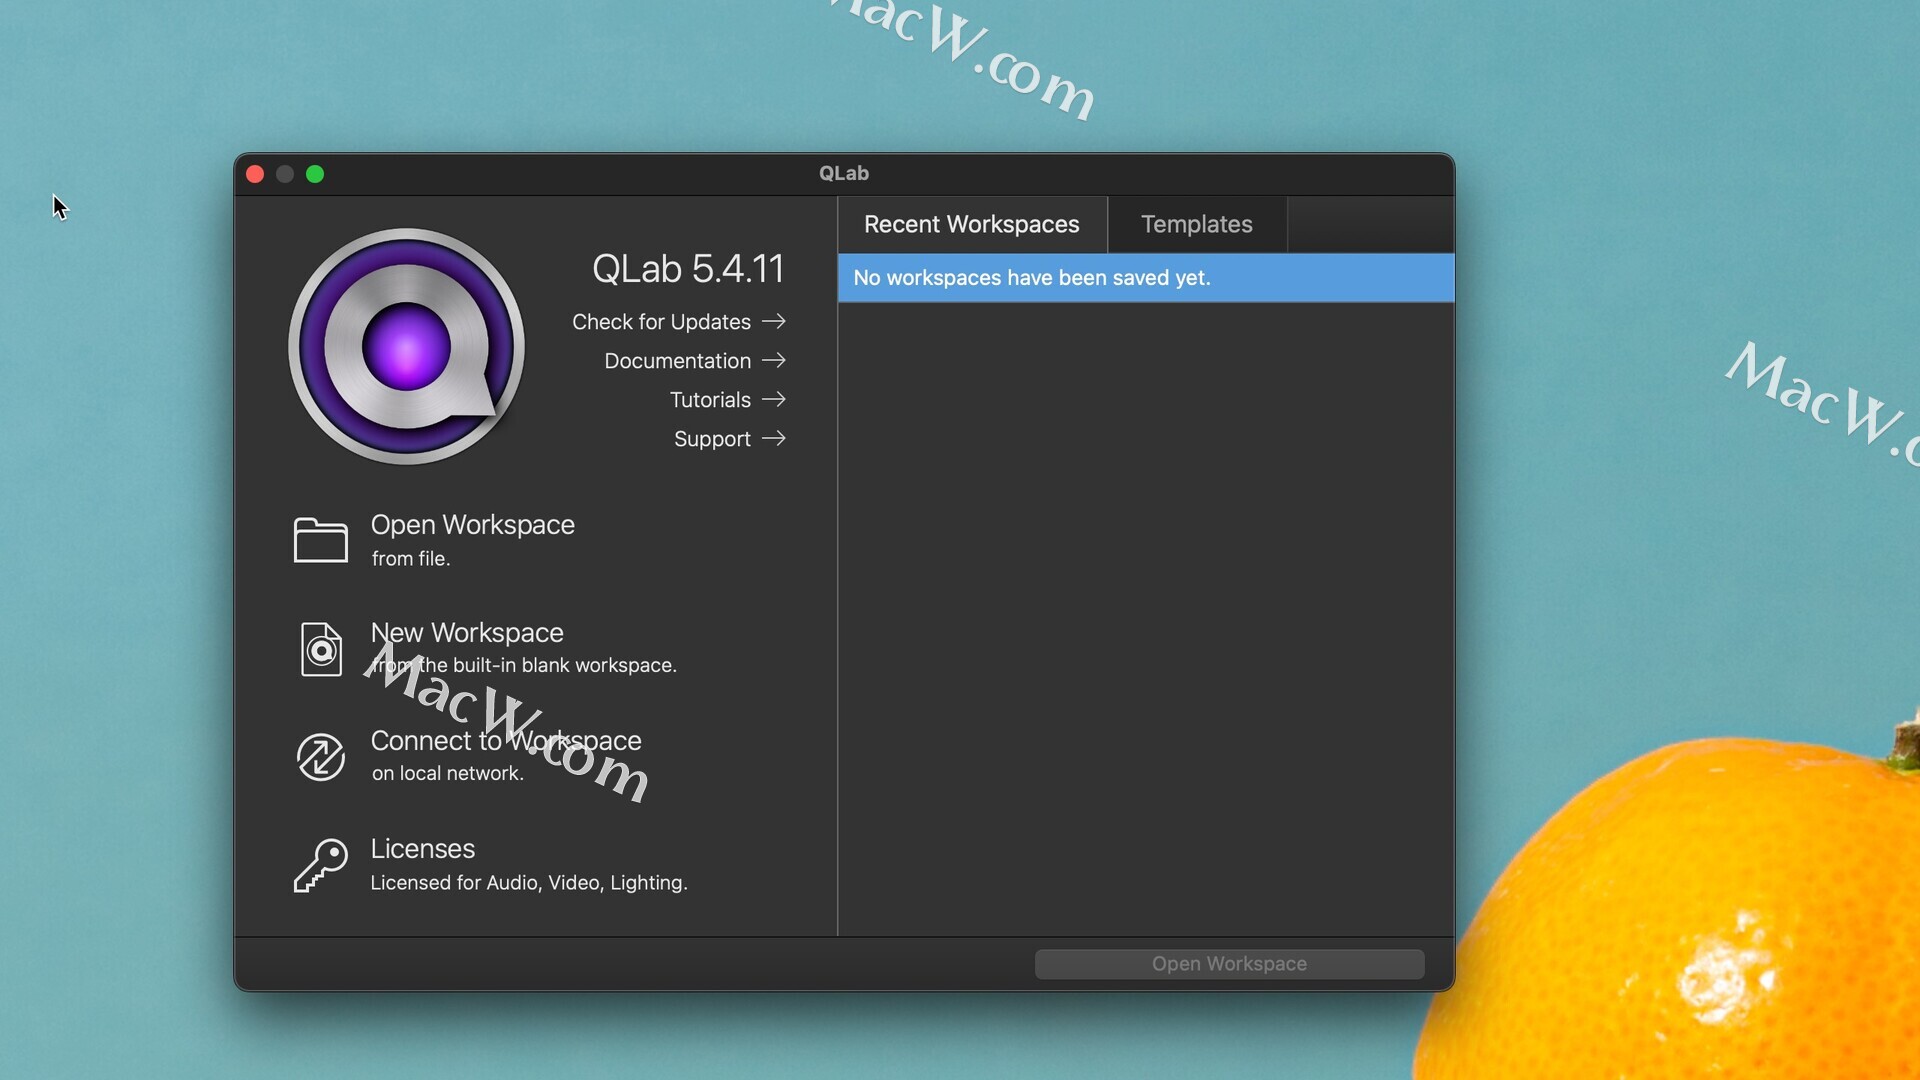The width and height of the screenshot is (1920, 1080).
Task: Click the 'from file.' subtitle
Action: pyautogui.click(x=410, y=559)
